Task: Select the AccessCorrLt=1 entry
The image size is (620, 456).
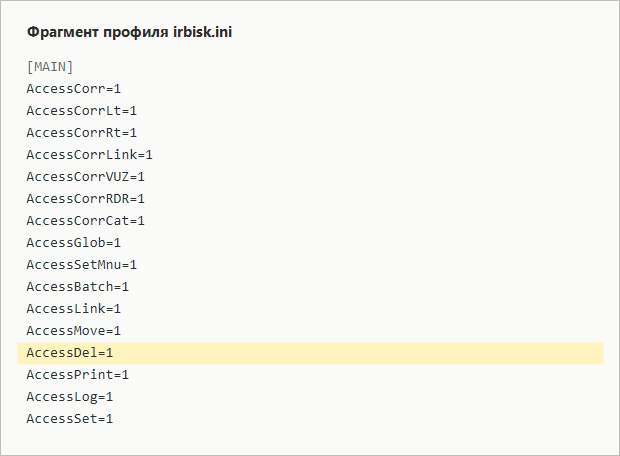Action: coord(81,111)
